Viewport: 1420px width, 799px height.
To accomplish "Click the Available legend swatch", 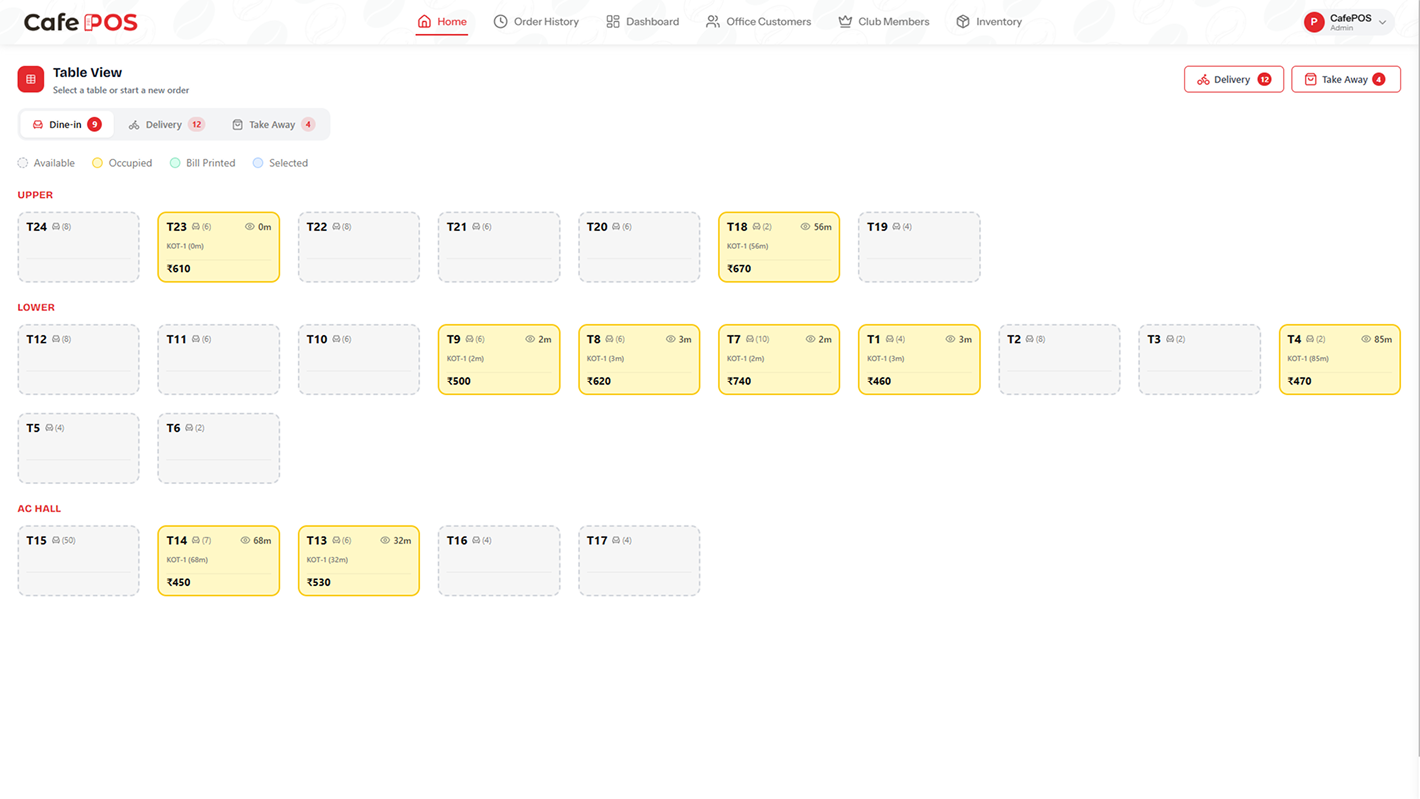I will (23, 163).
